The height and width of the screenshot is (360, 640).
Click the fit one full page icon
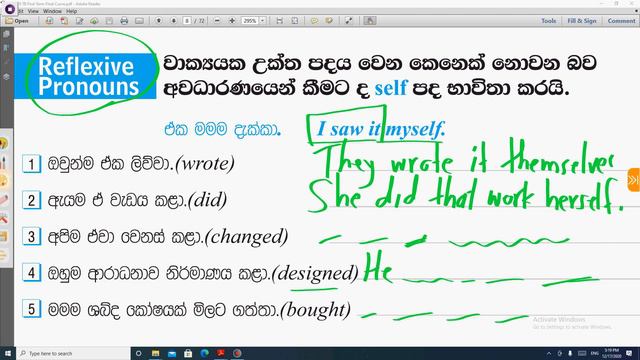(x=294, y=21)
